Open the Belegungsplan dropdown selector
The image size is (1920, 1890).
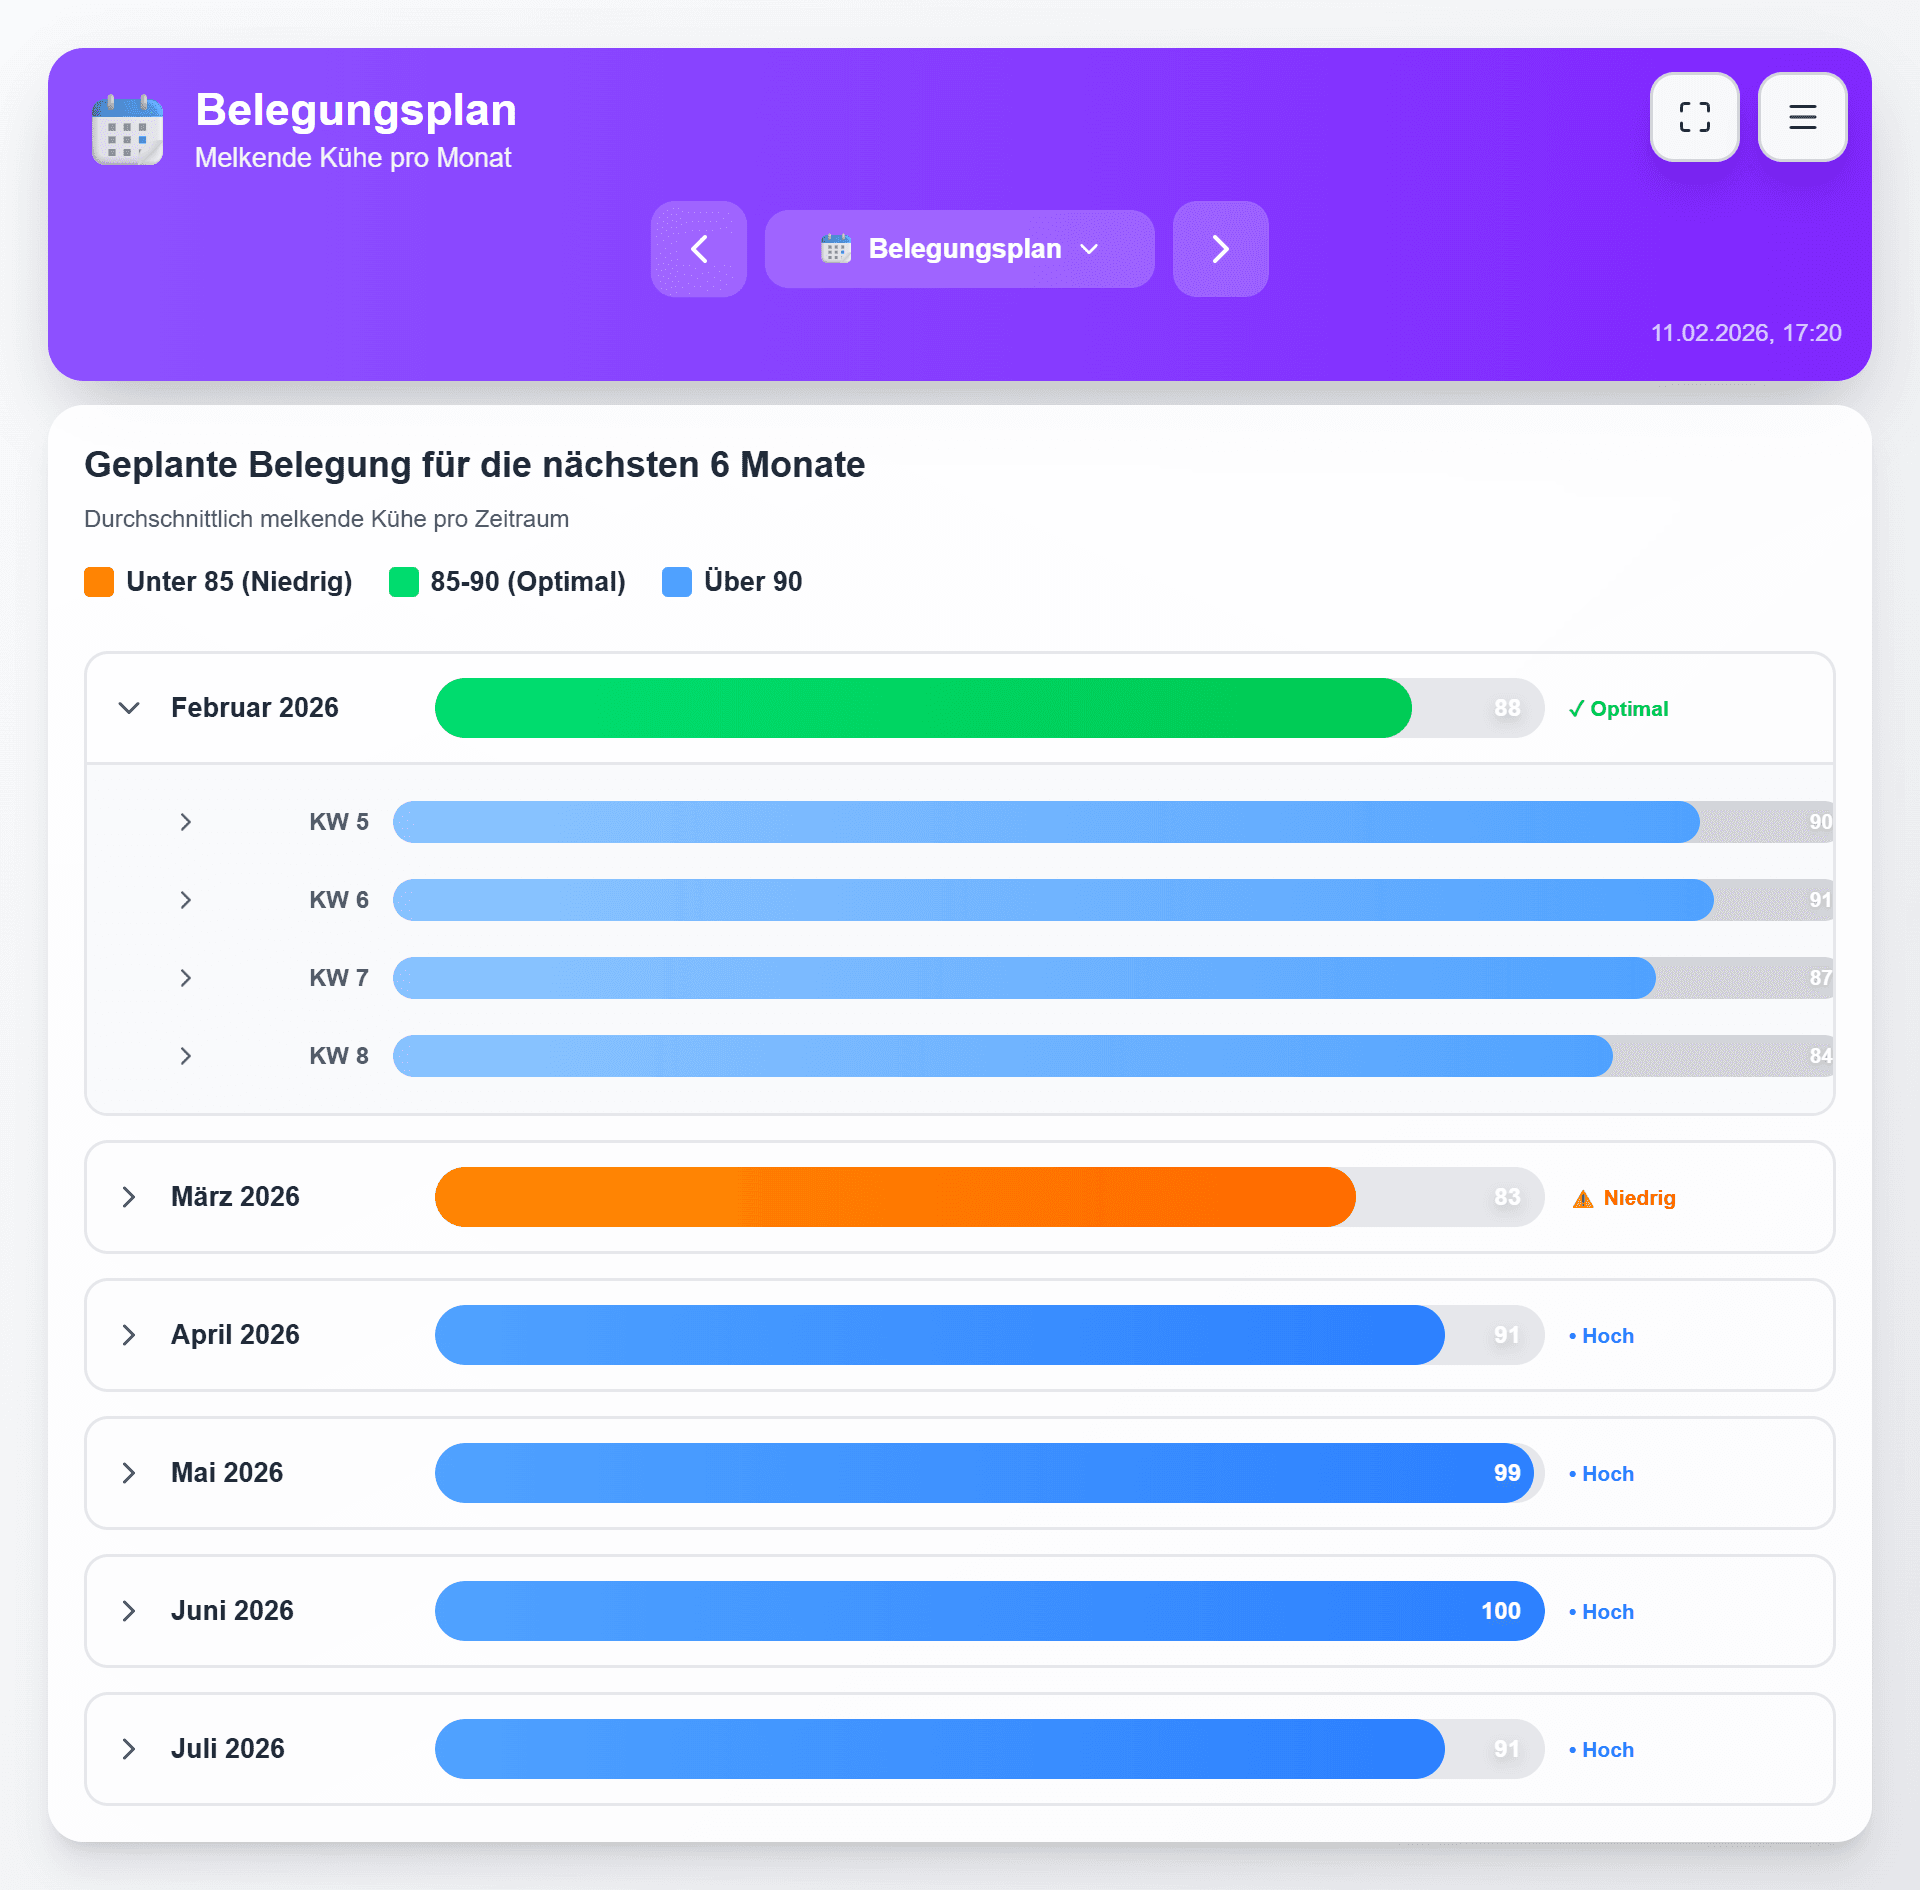[959, 249]
